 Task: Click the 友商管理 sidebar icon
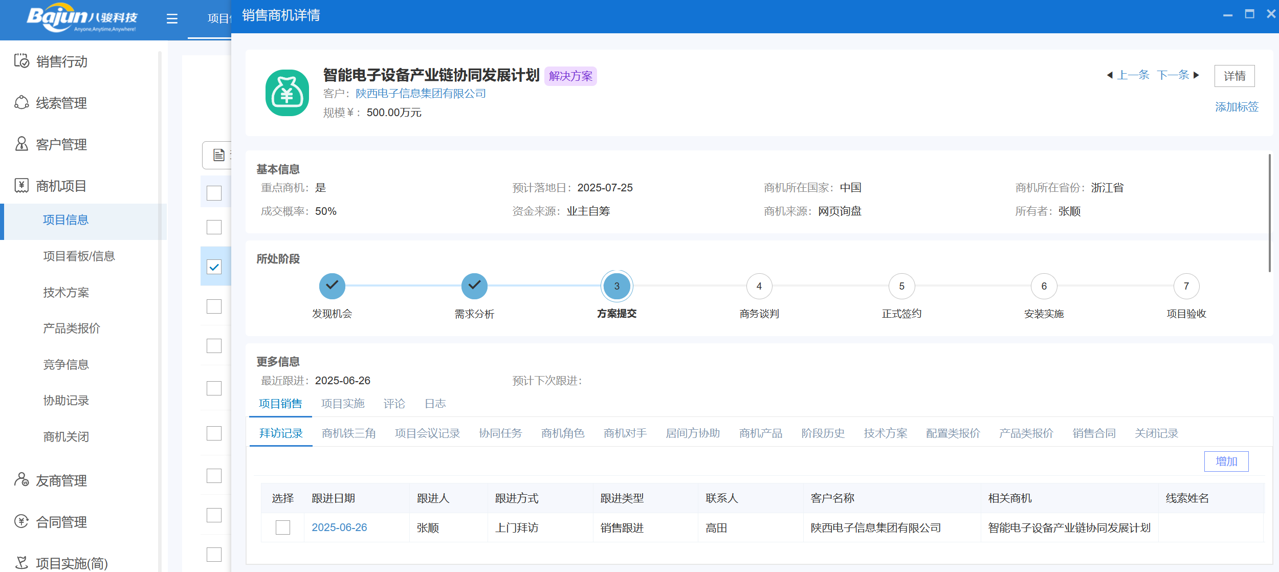[x=21, y=480]
